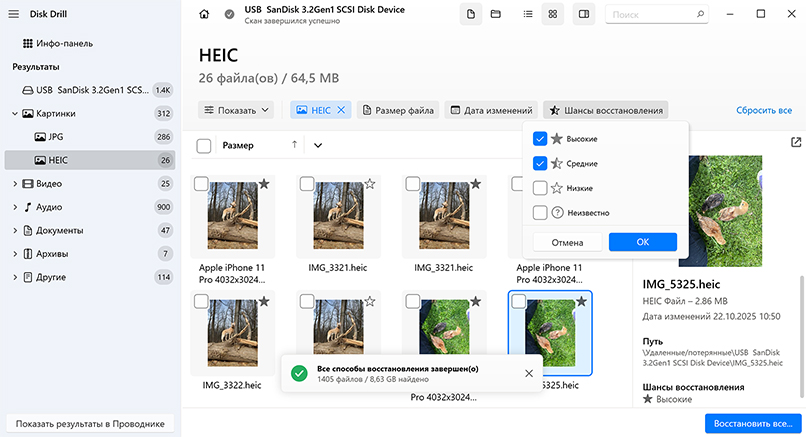Click the home icon in the top bar
The width and height of the screenshot is (806, 437).
(205, 15)
